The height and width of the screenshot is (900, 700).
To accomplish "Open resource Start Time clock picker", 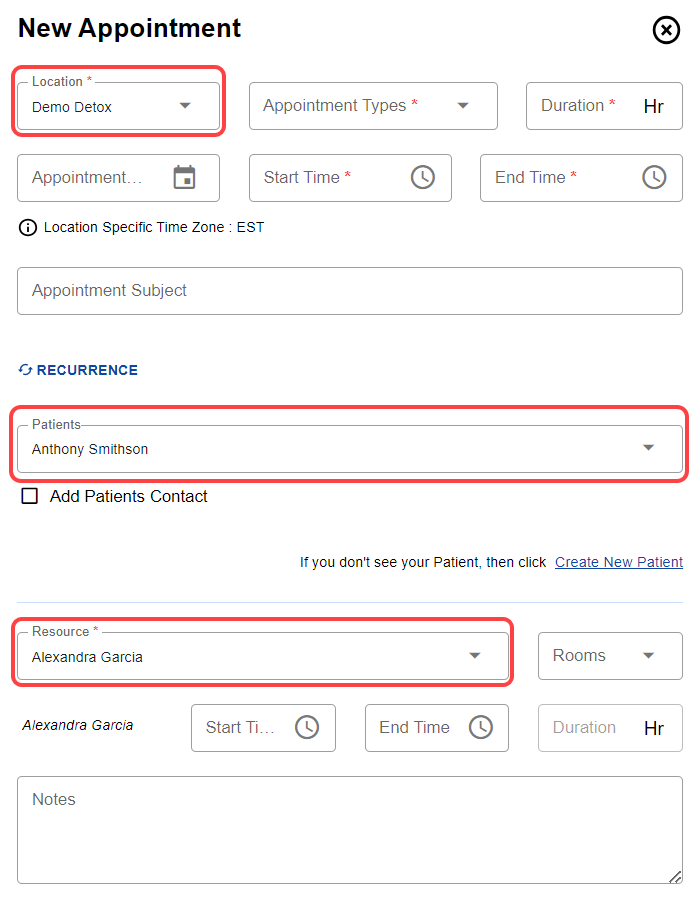I will 307,728.
